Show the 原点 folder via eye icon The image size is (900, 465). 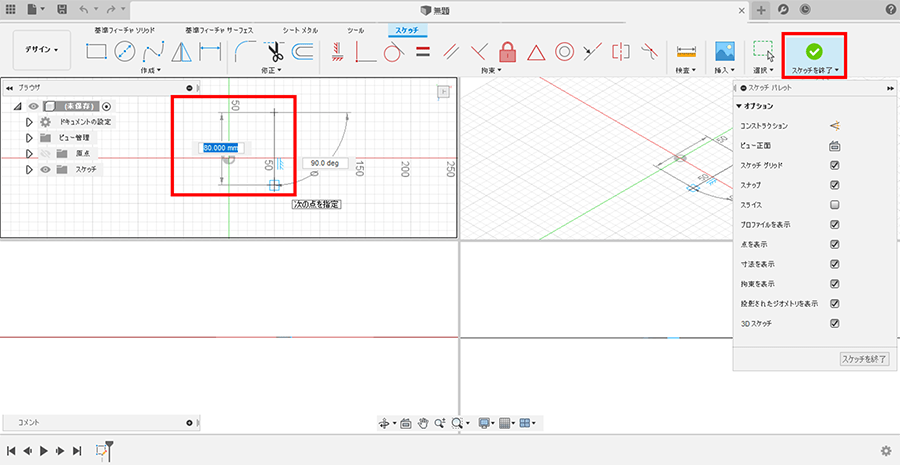tap(44, 154)
